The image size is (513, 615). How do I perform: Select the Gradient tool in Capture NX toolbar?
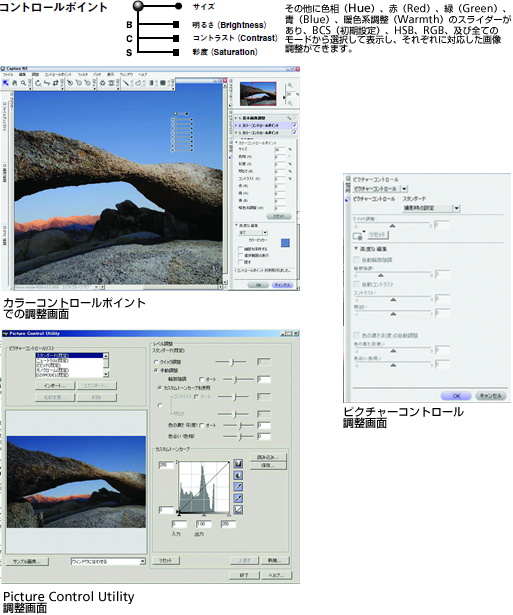(x=151, y=83)
